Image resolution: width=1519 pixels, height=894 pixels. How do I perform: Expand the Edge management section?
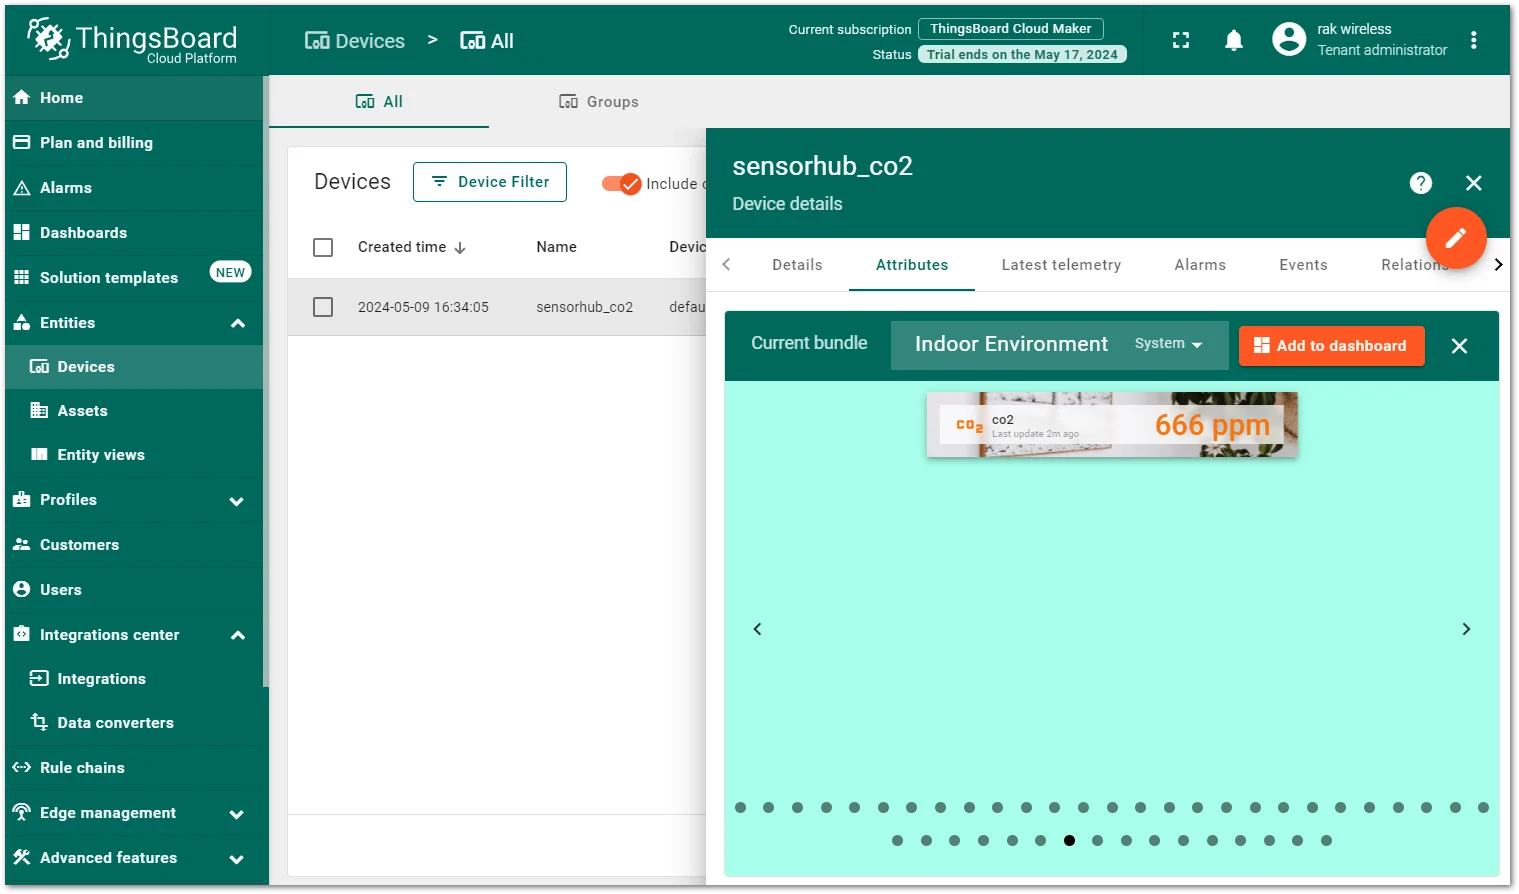(x=237, y=814)
